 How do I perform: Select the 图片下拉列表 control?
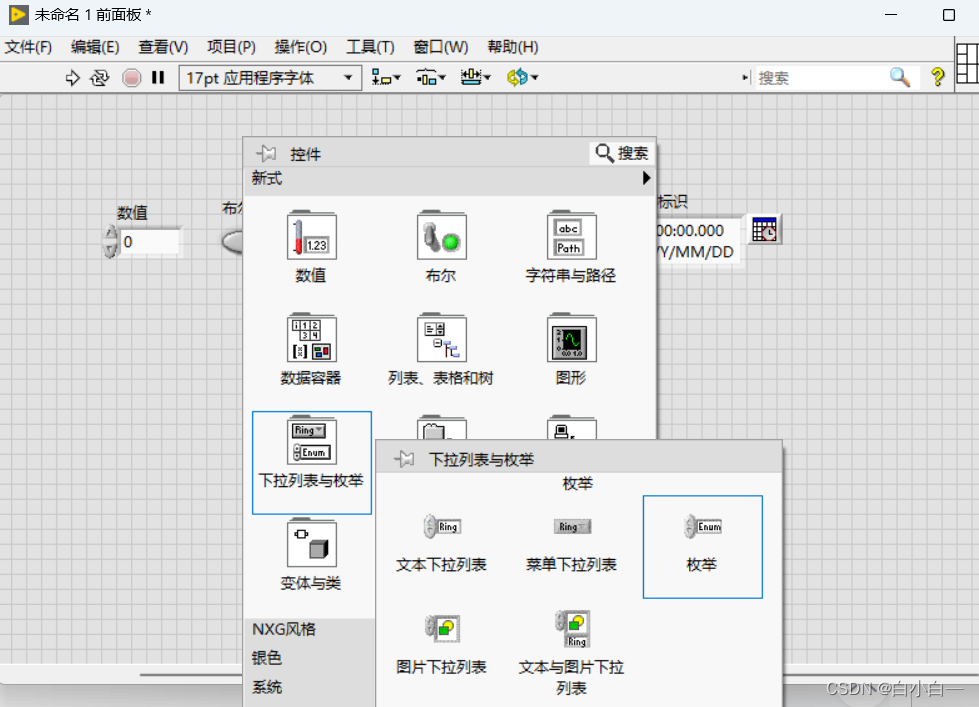(x=441, y=643)
